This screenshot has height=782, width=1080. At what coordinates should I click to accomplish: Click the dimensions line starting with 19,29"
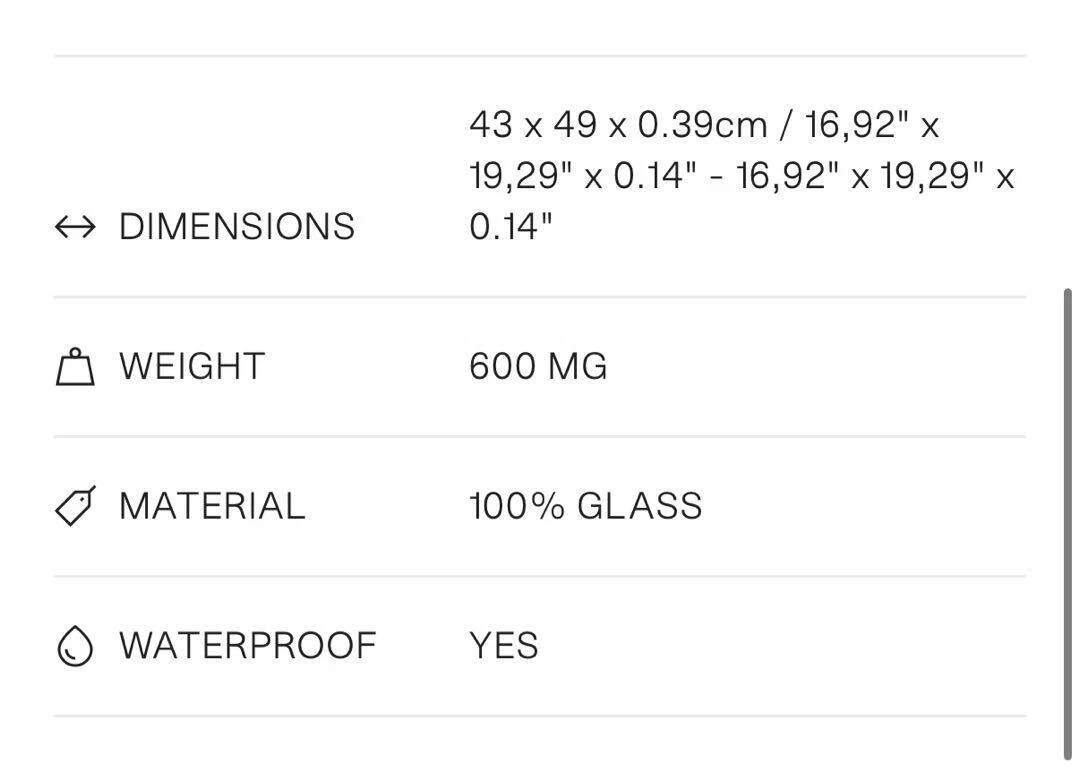[x=742, y=176]
